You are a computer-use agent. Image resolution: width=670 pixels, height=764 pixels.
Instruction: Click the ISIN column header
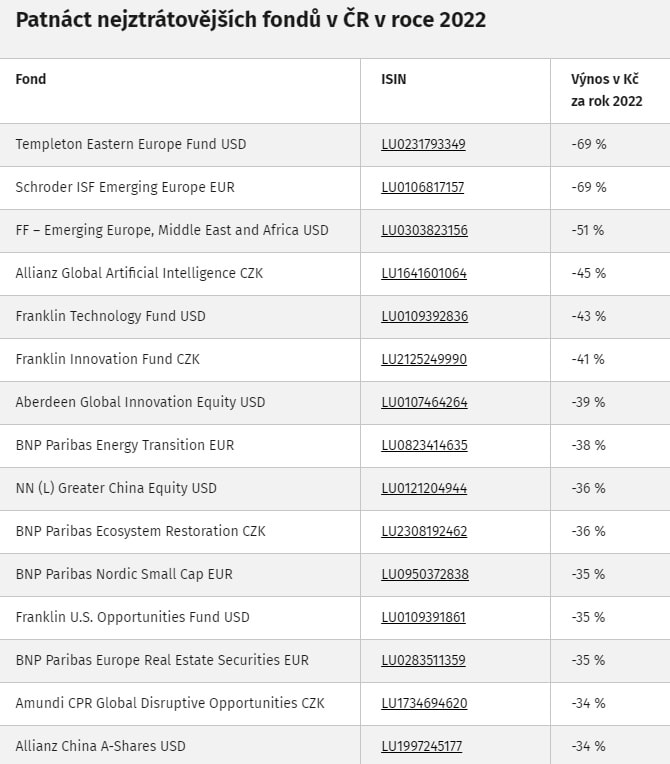(394, 79)
